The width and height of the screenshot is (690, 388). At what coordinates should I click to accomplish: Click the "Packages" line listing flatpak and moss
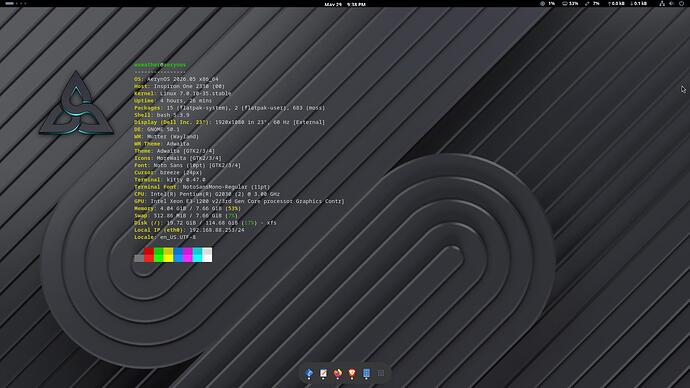coord(230,108)
